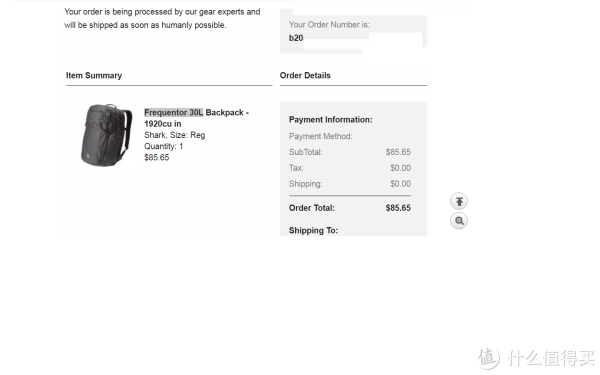Click the 什么值得买 watermark text
The width and height of the screenshot is (600, 375).
(x=551, y=359)
